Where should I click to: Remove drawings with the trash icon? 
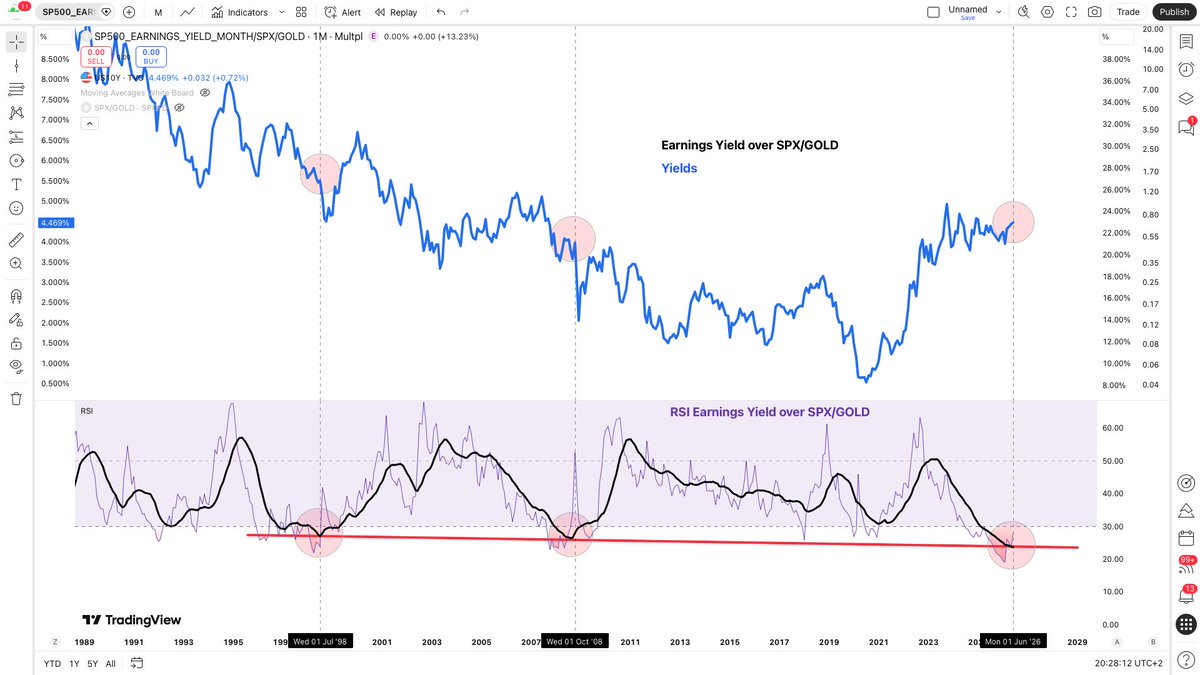point(16,399)
